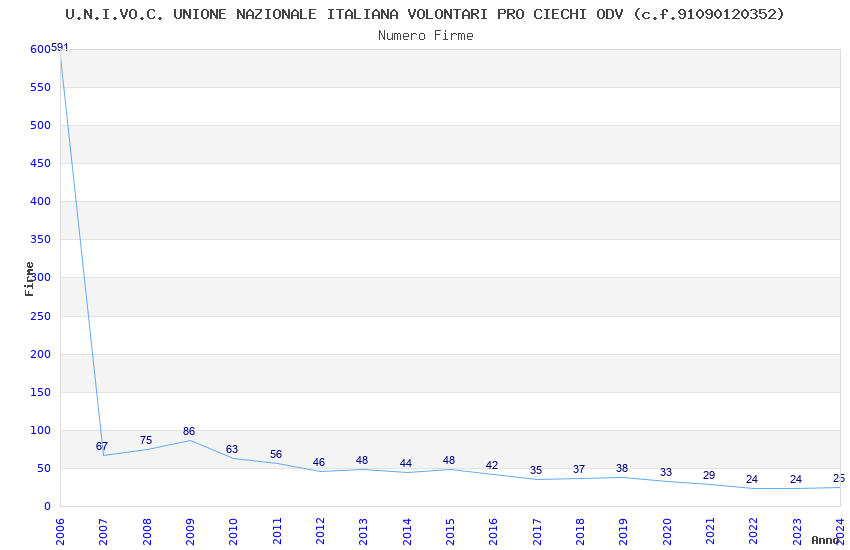
Task: Select the 37 data point label
Action: (x=579, y=469)
